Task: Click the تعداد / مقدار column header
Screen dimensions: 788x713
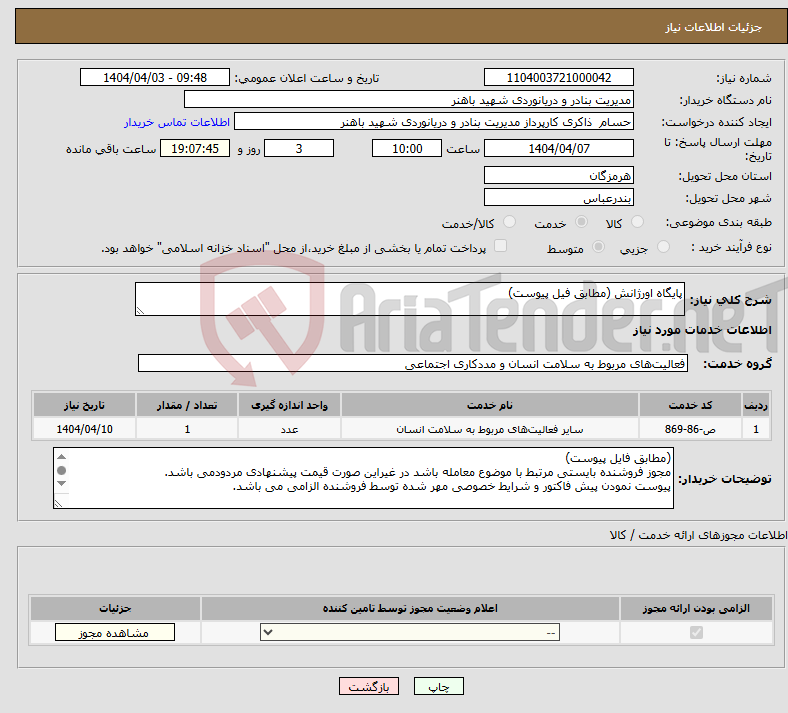Action: coord(187,405)
